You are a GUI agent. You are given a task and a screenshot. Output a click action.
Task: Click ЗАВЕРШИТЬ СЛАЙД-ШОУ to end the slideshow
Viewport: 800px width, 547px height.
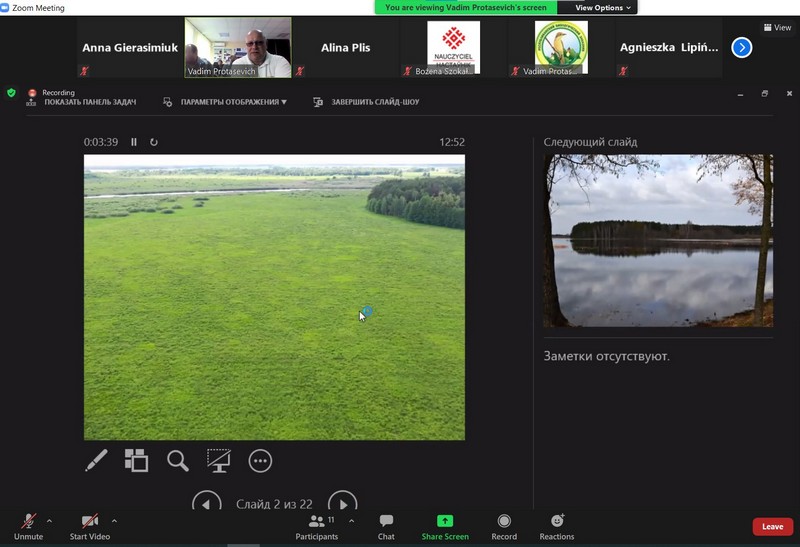[x=366, y=102]
